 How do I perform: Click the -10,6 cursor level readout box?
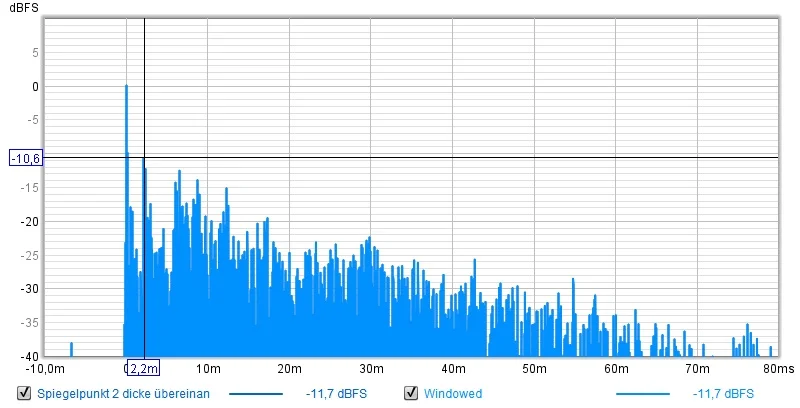26,158
